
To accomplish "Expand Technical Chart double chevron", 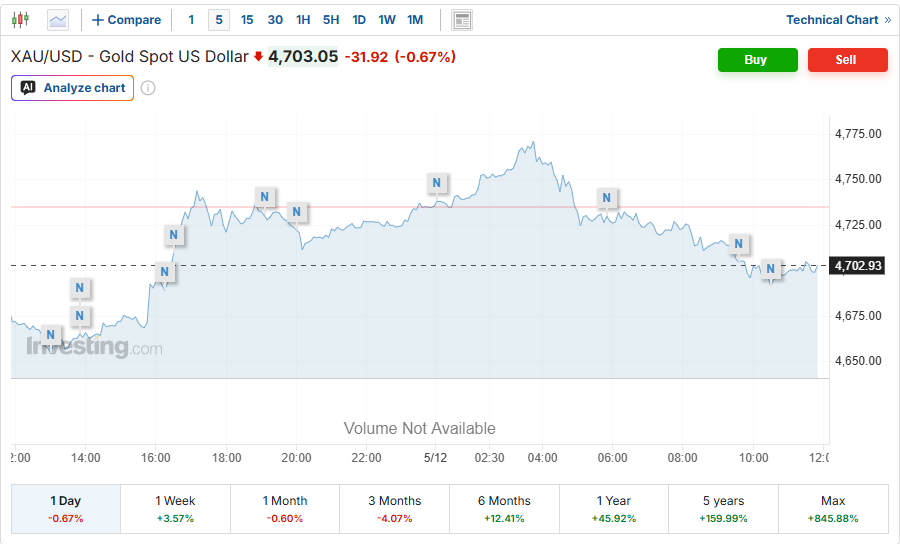I will click(888, 20).
